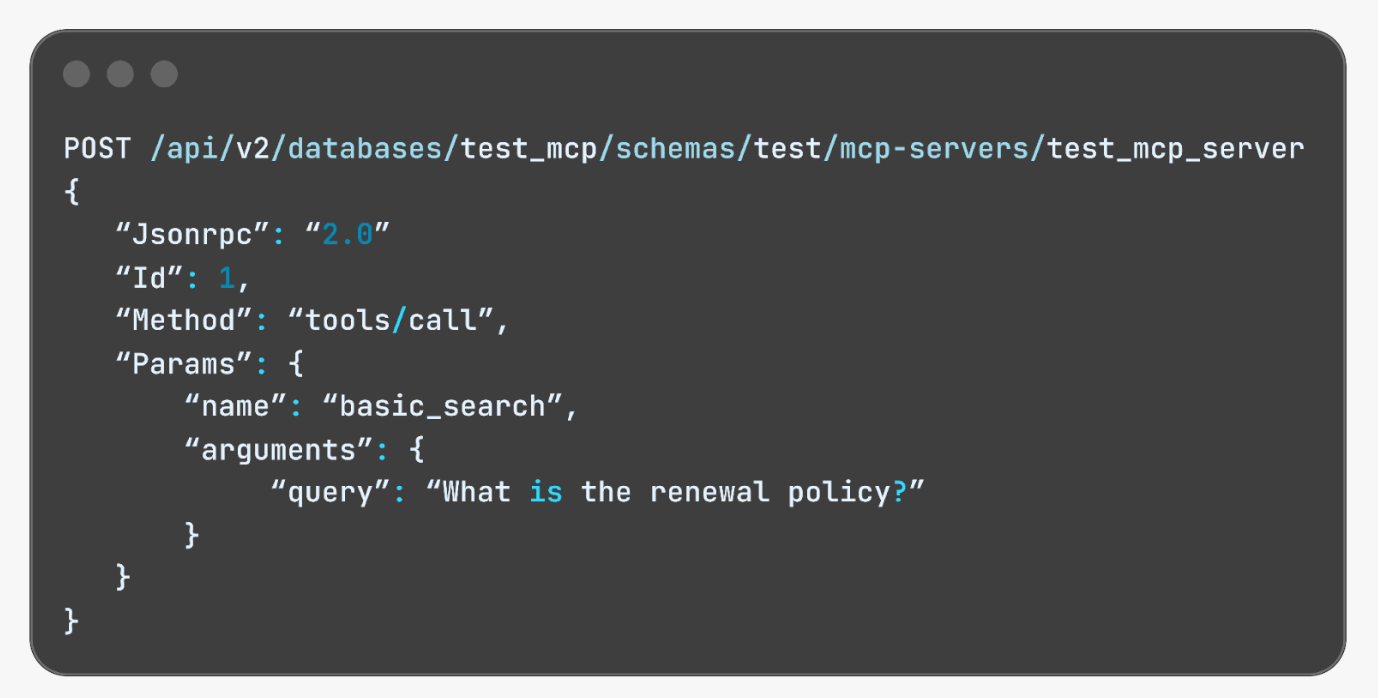Click the "Jsonrpc" key
The height and width of the screenshot is (698, 1382).
pos(193,235)
